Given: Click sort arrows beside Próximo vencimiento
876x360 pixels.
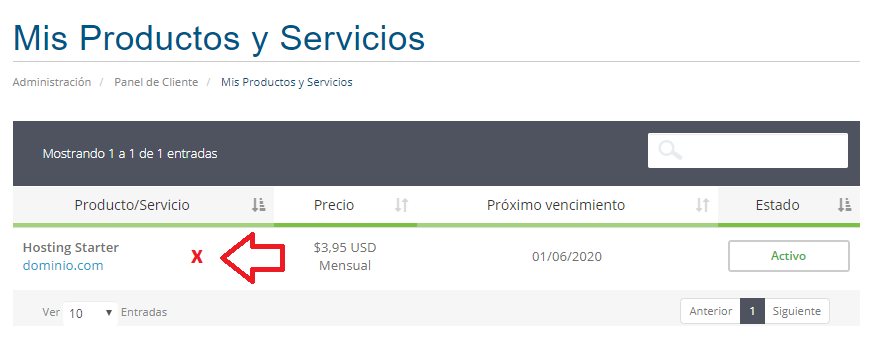Looking at the screenshot, I should (702, 205).
